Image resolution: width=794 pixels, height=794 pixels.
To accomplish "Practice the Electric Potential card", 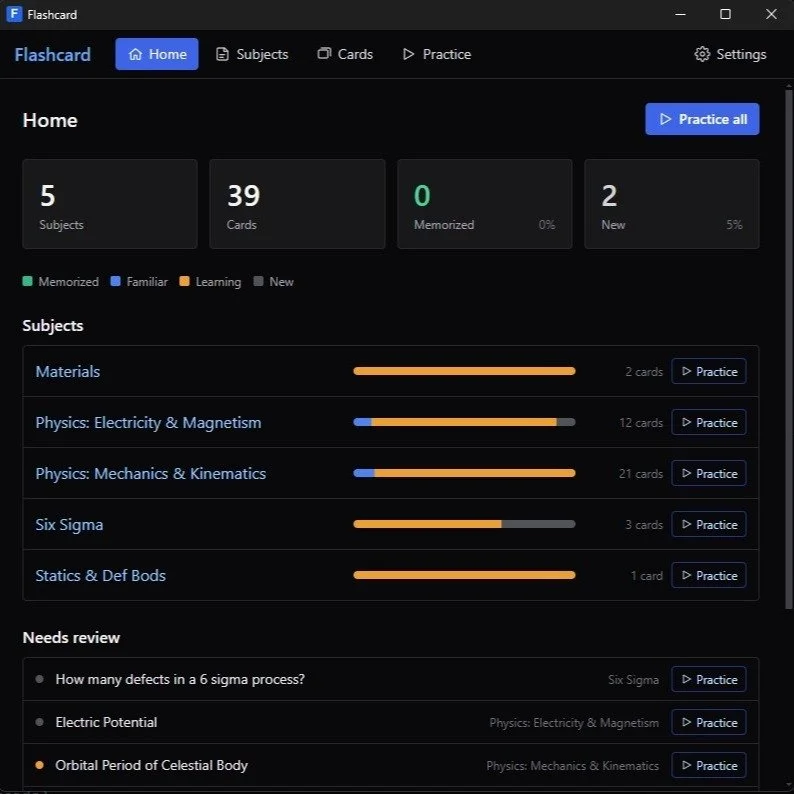I will (x=709, y=723).
